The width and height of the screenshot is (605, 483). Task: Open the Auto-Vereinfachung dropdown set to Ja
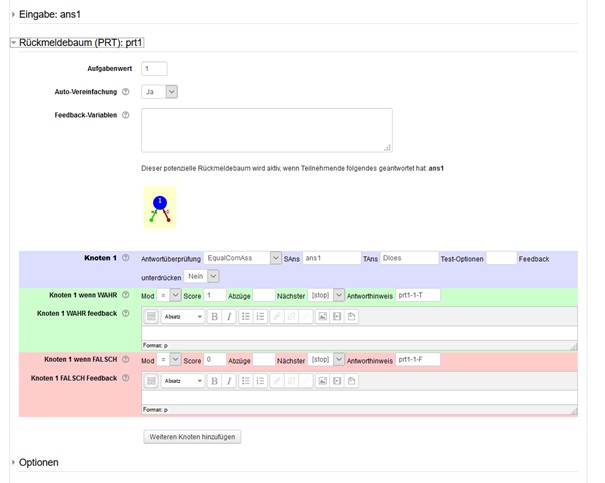[160, 92]
